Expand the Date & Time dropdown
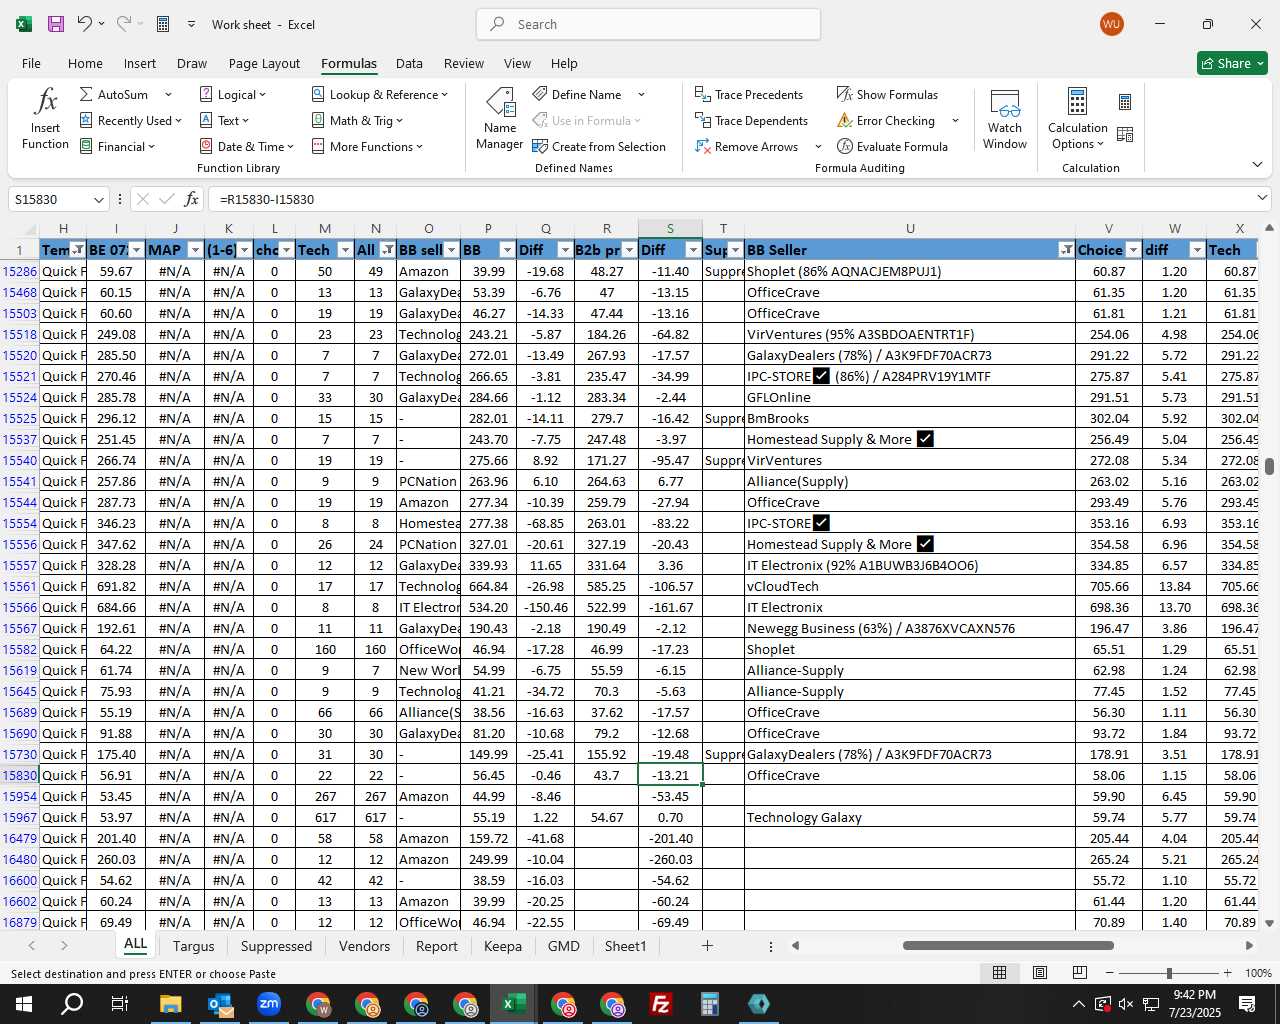The image size is (1280, 1024). click(x=290, y=146)
